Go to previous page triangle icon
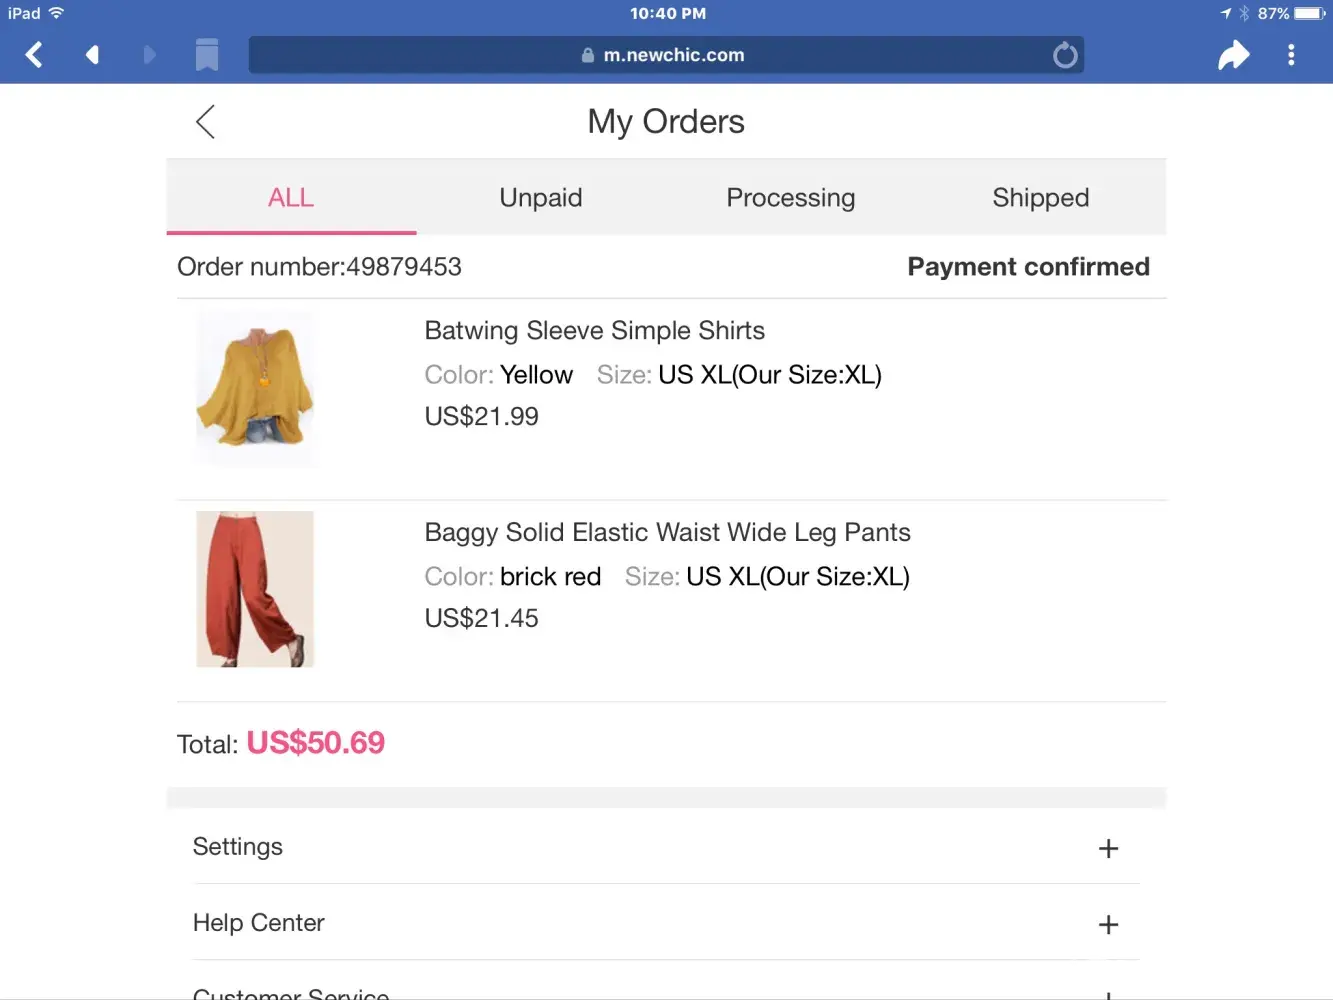 pyautogui.click(x=92, y=55)
